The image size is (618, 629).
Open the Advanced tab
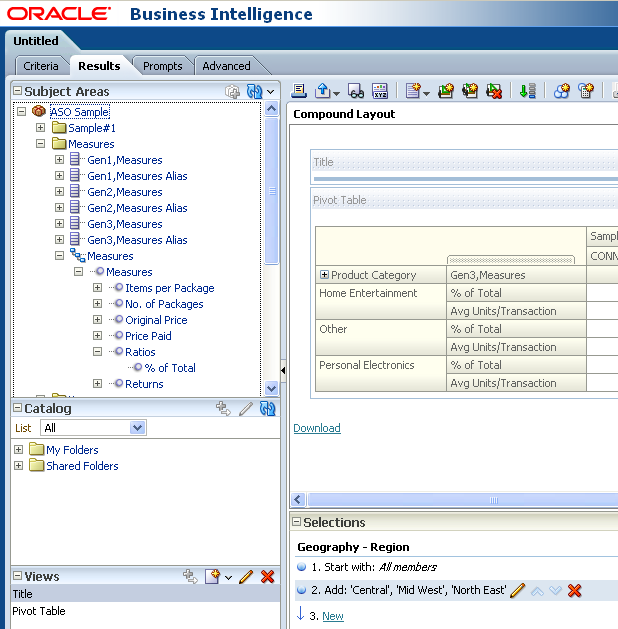(226, 66)
